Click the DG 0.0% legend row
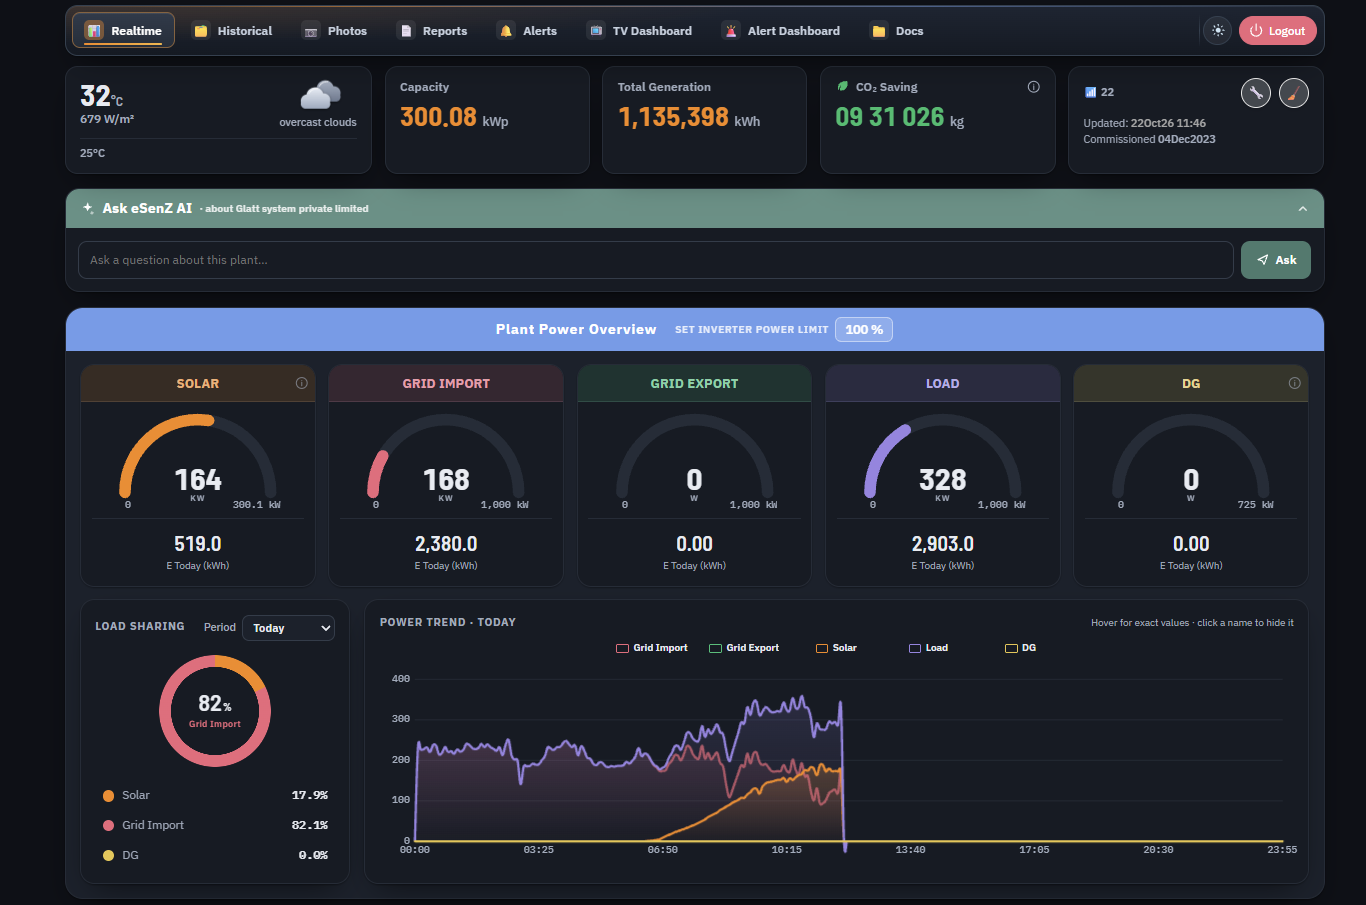This screenshot has height=905, width=1366. 215,855
